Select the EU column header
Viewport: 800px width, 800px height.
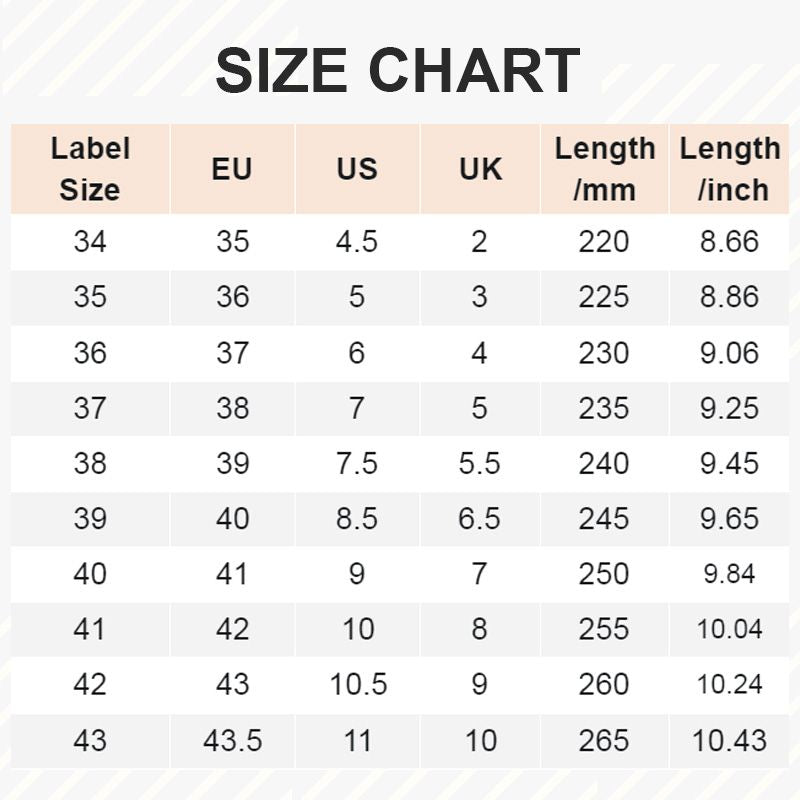coord(232,169)
